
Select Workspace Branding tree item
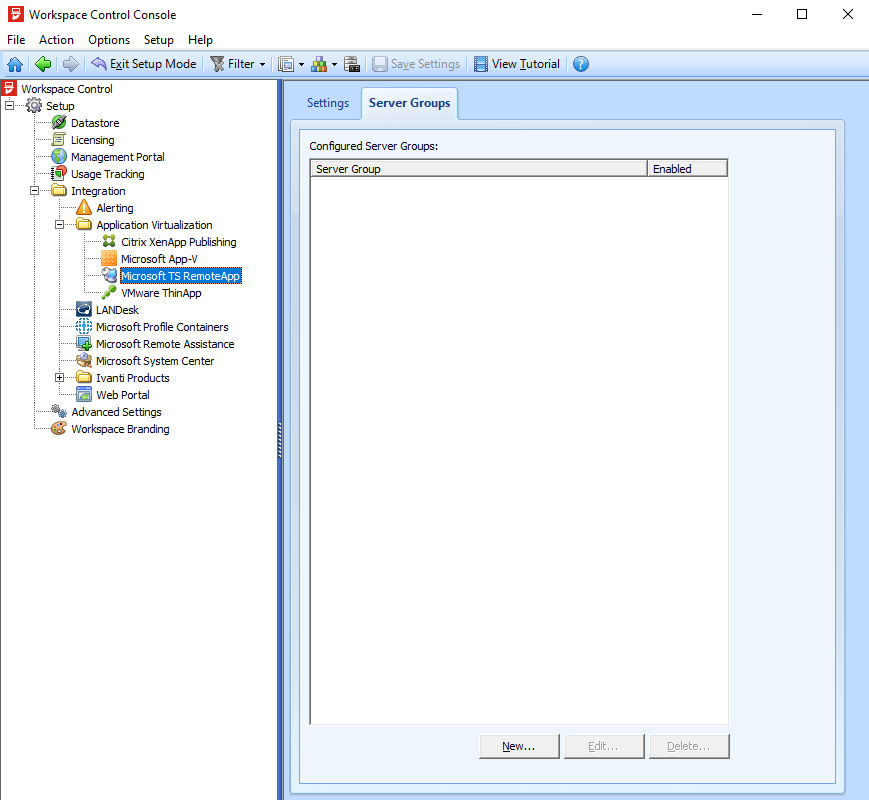tap(120, 429)
